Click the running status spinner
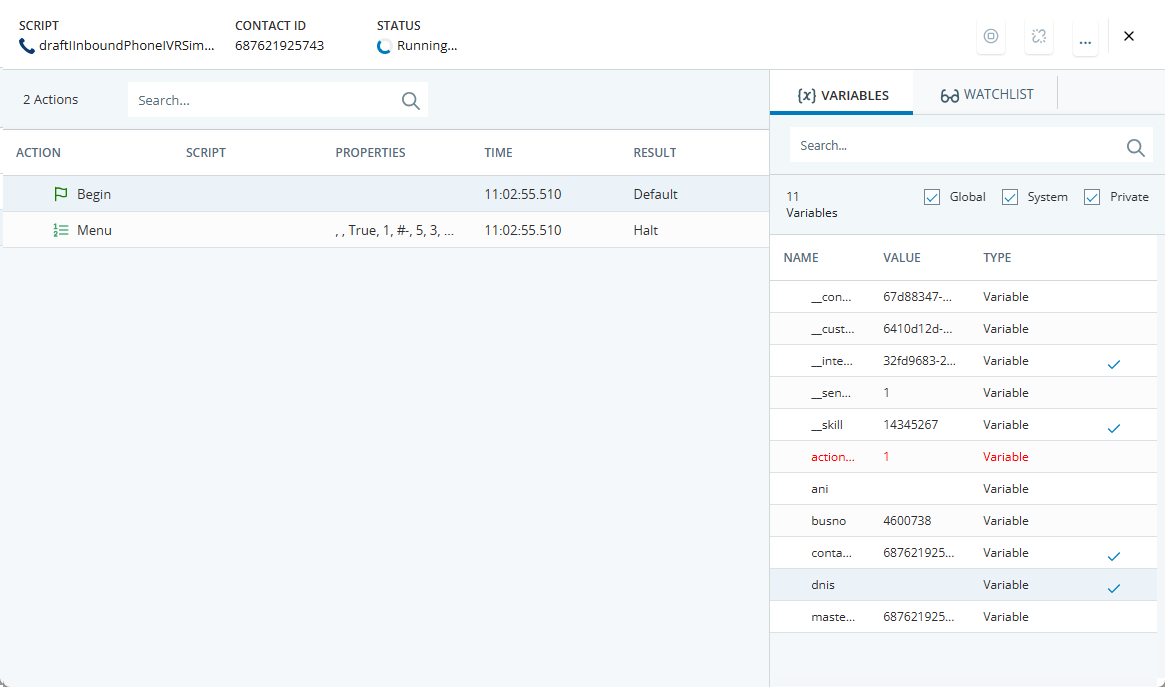 click(384, 46)
